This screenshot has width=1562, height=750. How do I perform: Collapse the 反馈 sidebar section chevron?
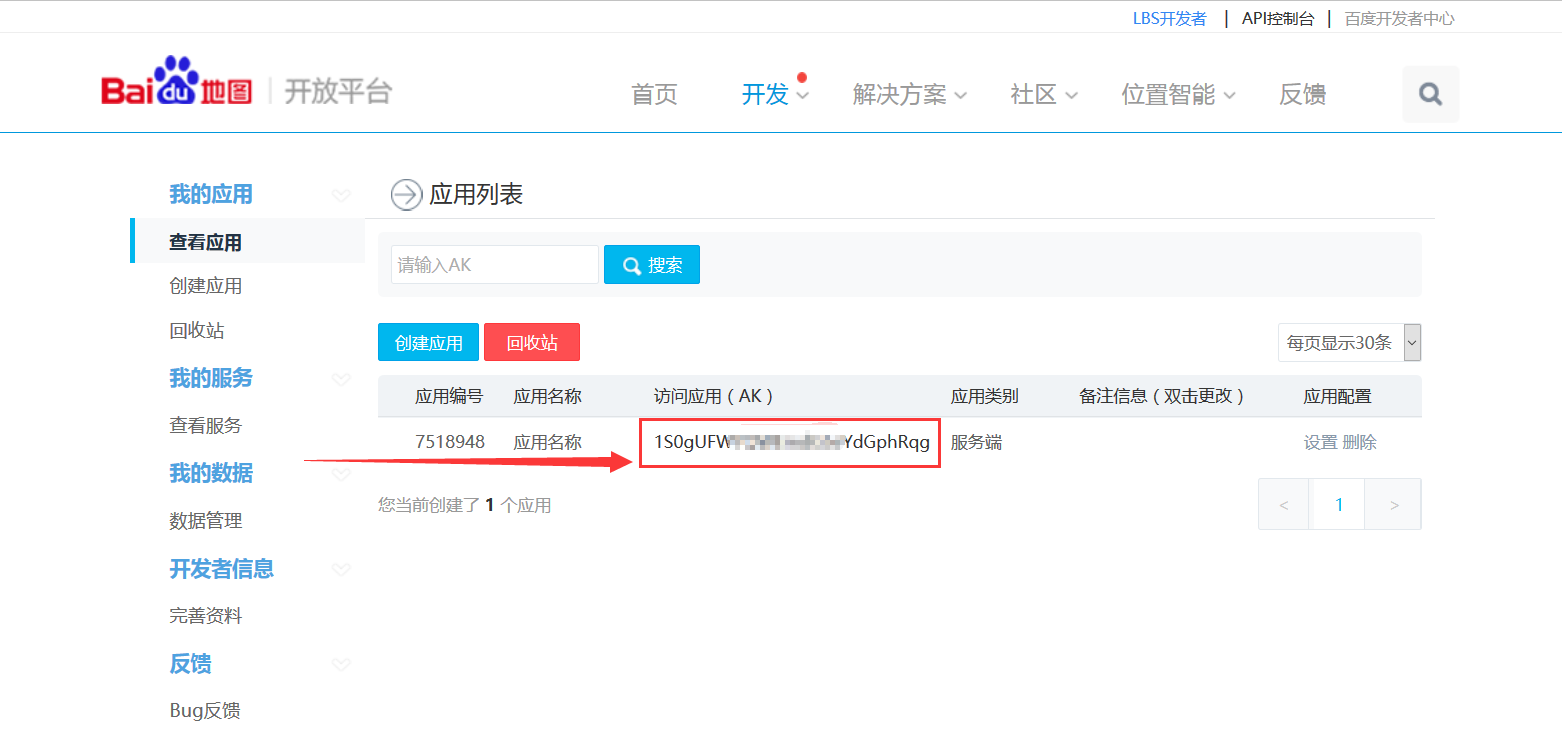coord(341,663)
